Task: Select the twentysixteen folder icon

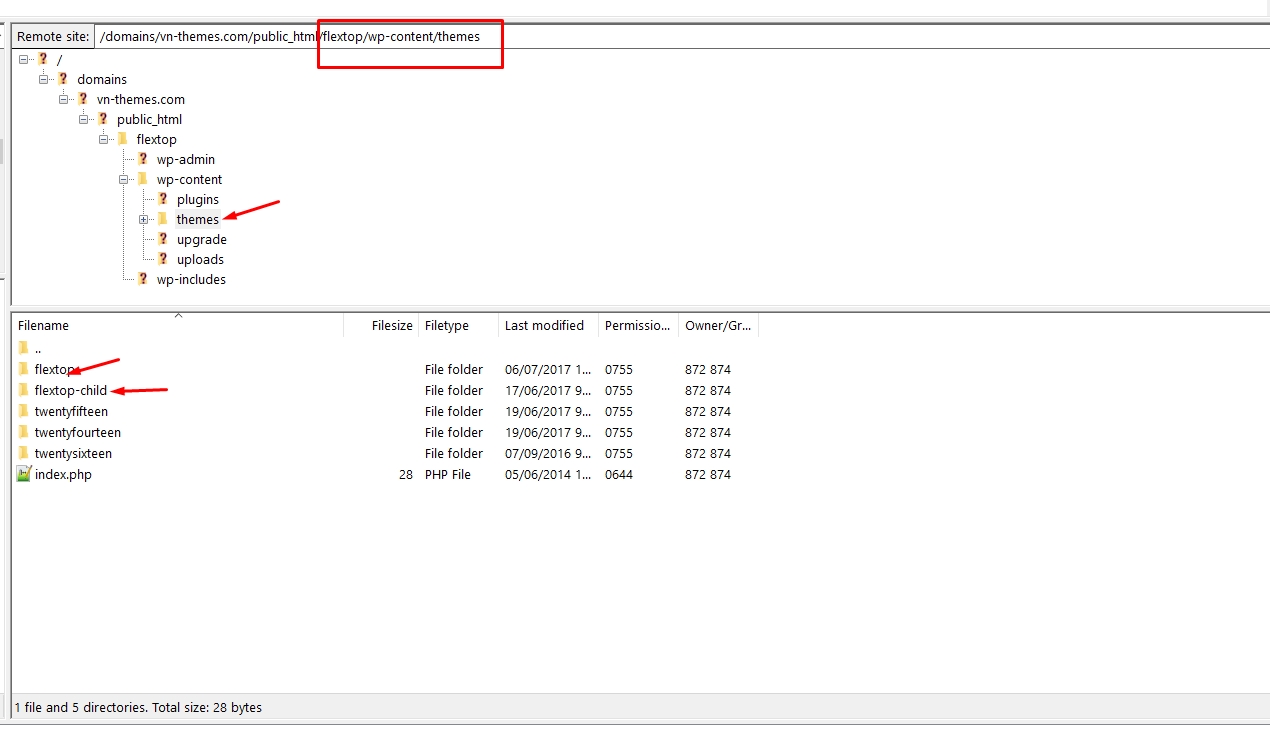Action: [x=24, y=453]
